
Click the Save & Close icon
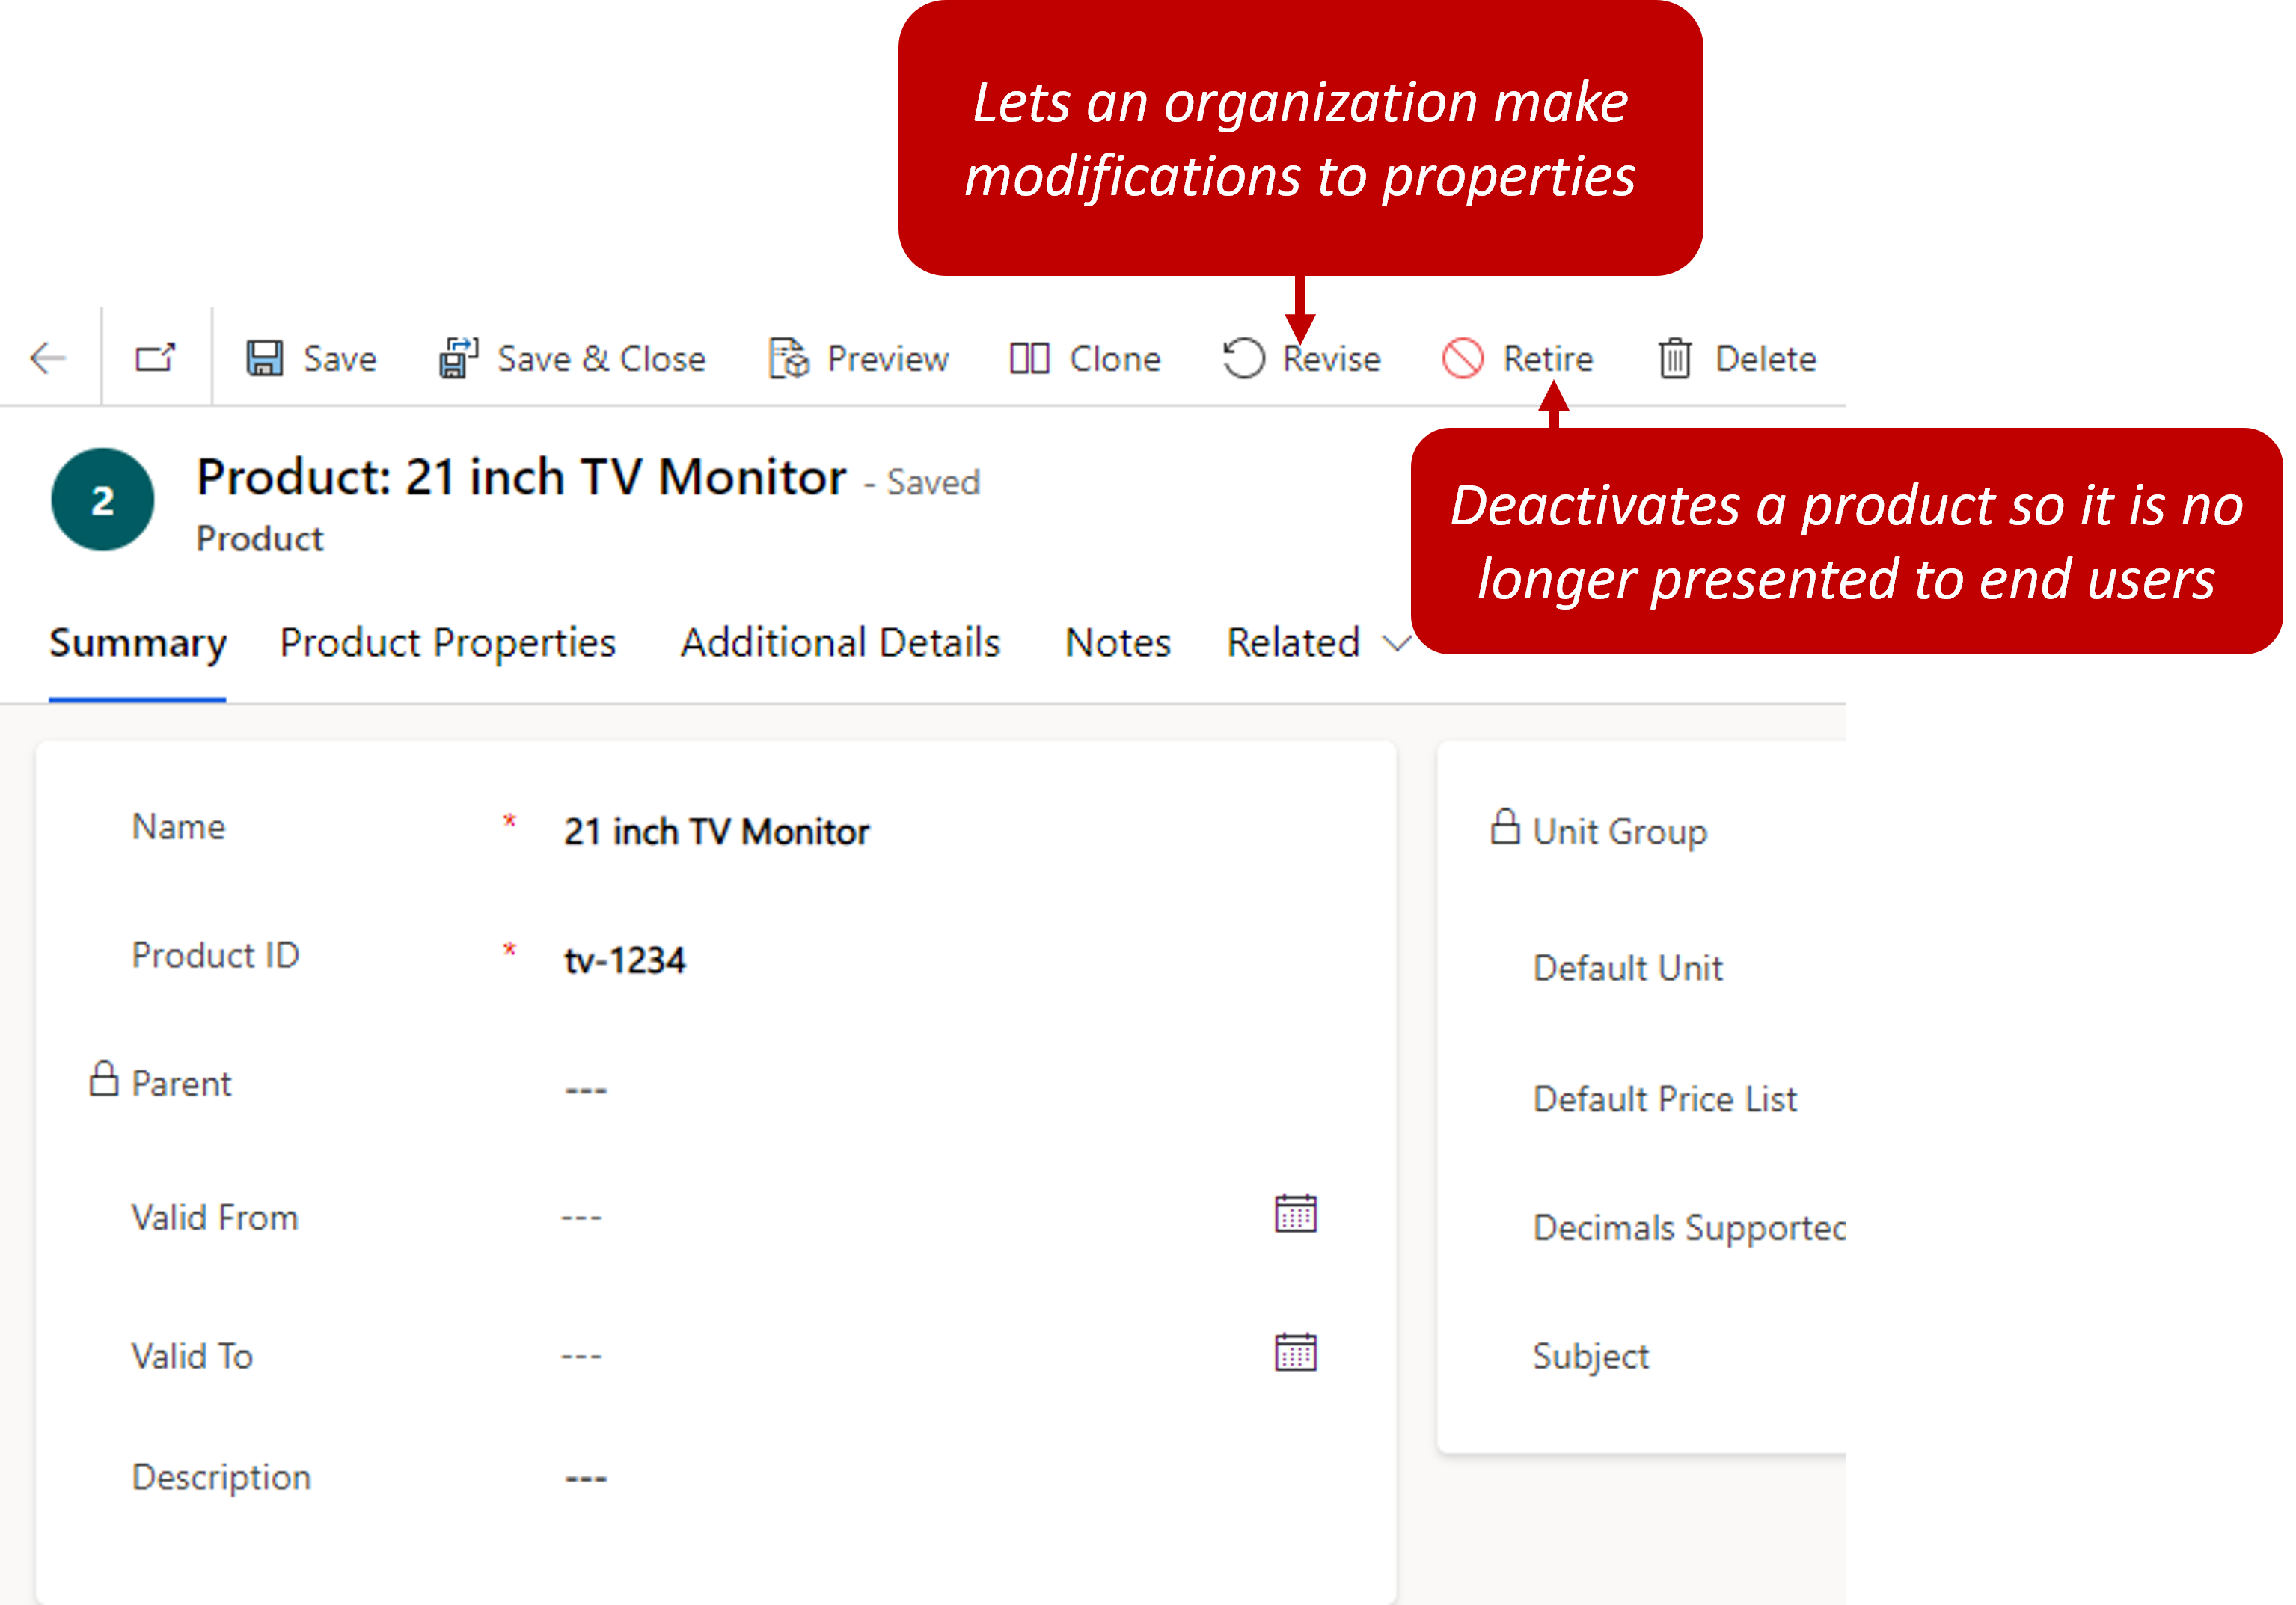coord(459,358)
